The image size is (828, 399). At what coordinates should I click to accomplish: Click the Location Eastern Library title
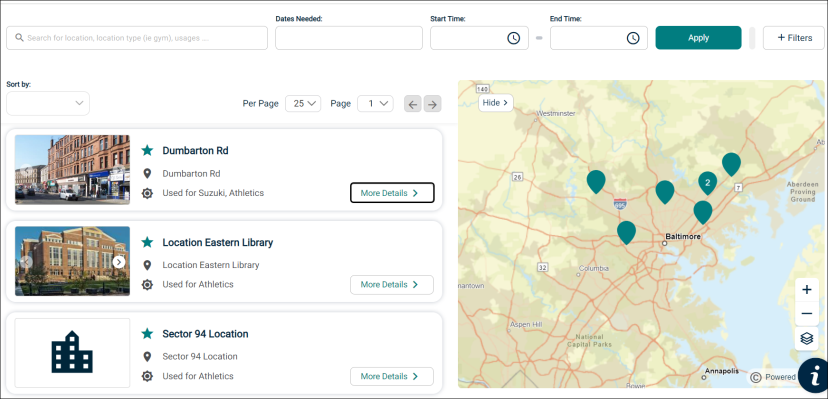pos(218,242)
